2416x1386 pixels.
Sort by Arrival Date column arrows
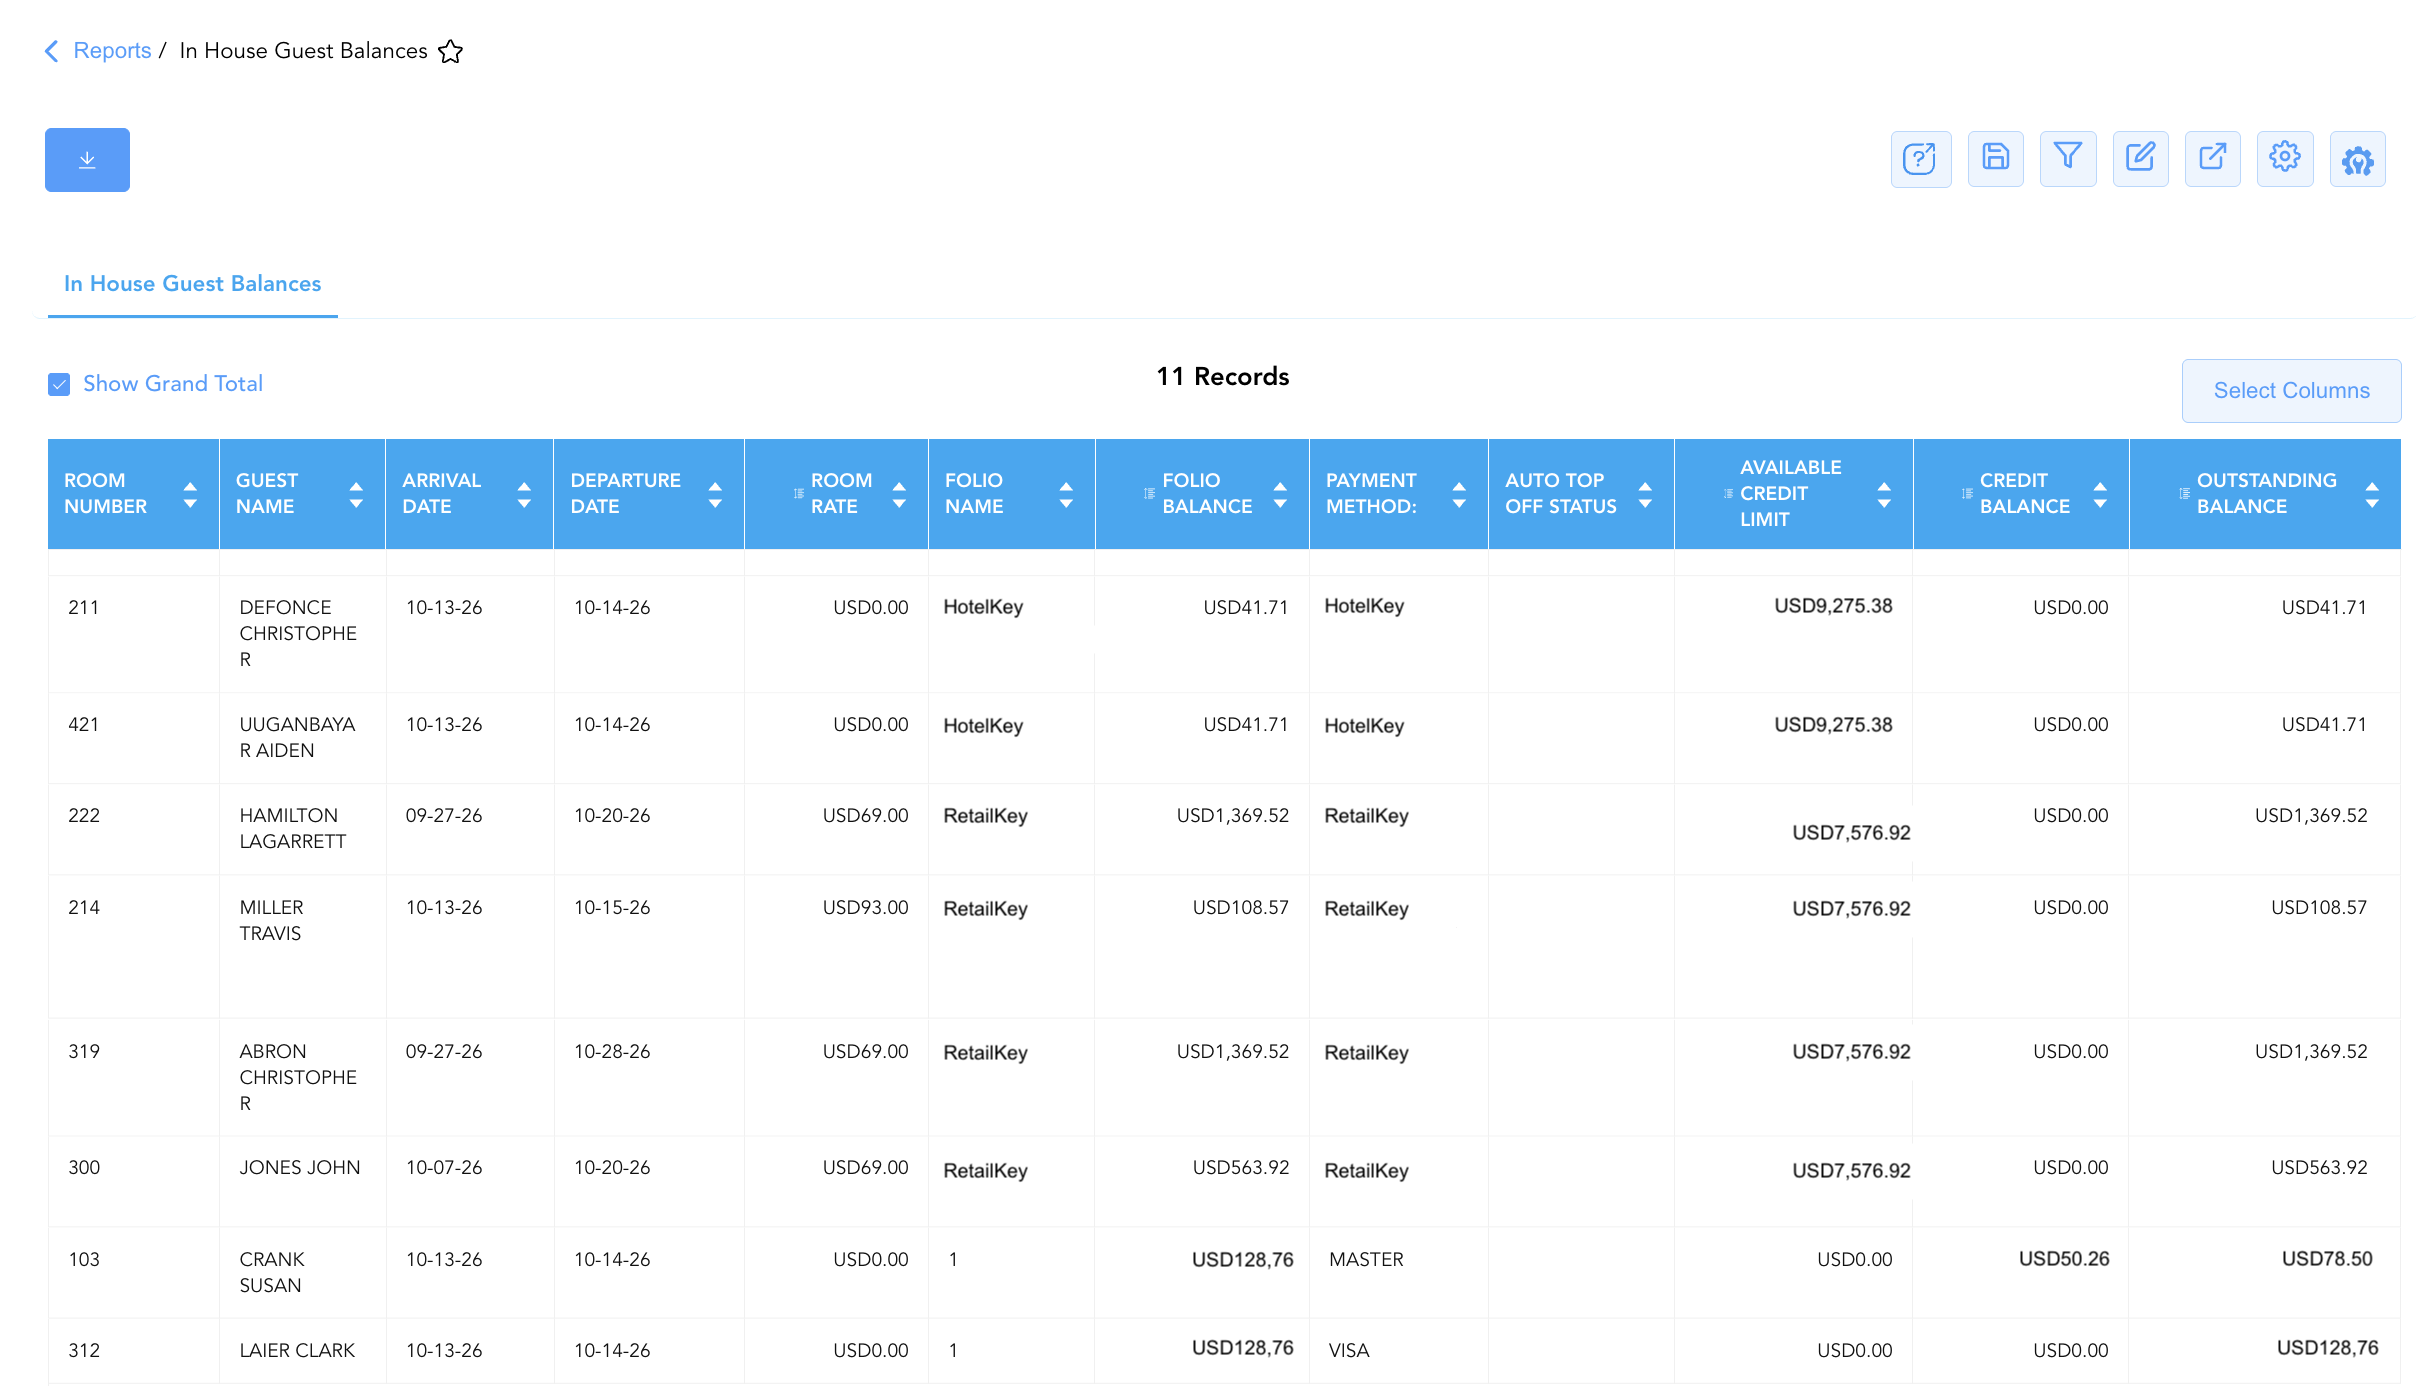524,495
